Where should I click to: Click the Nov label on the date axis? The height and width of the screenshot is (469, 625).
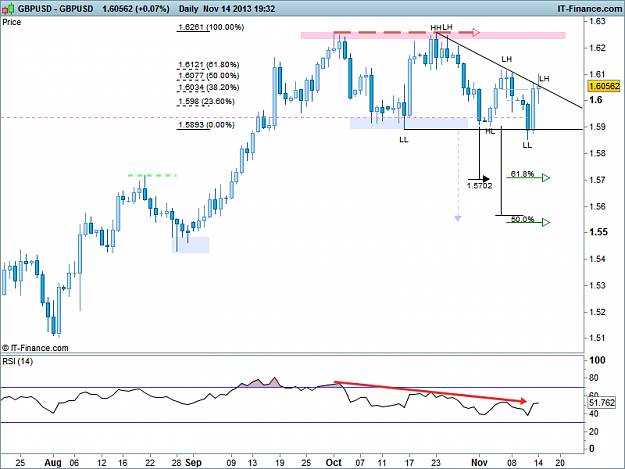tap(479, 463)
